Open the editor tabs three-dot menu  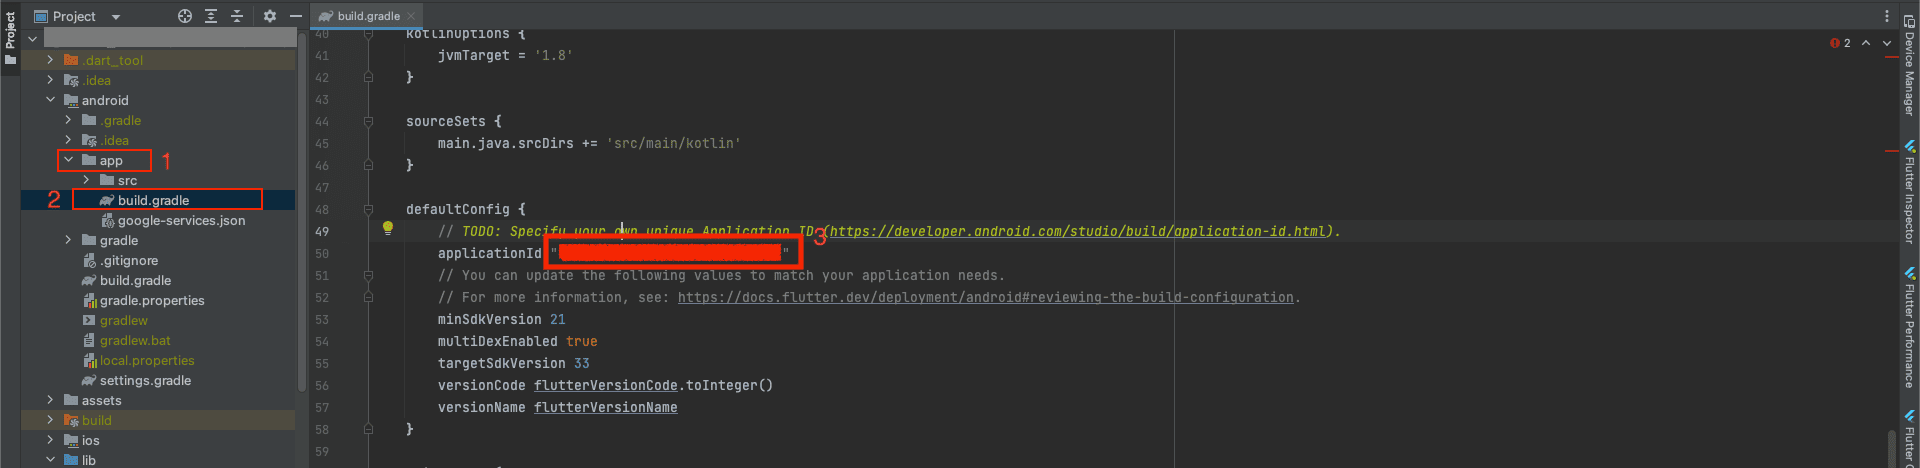(x=1887, y=16)
